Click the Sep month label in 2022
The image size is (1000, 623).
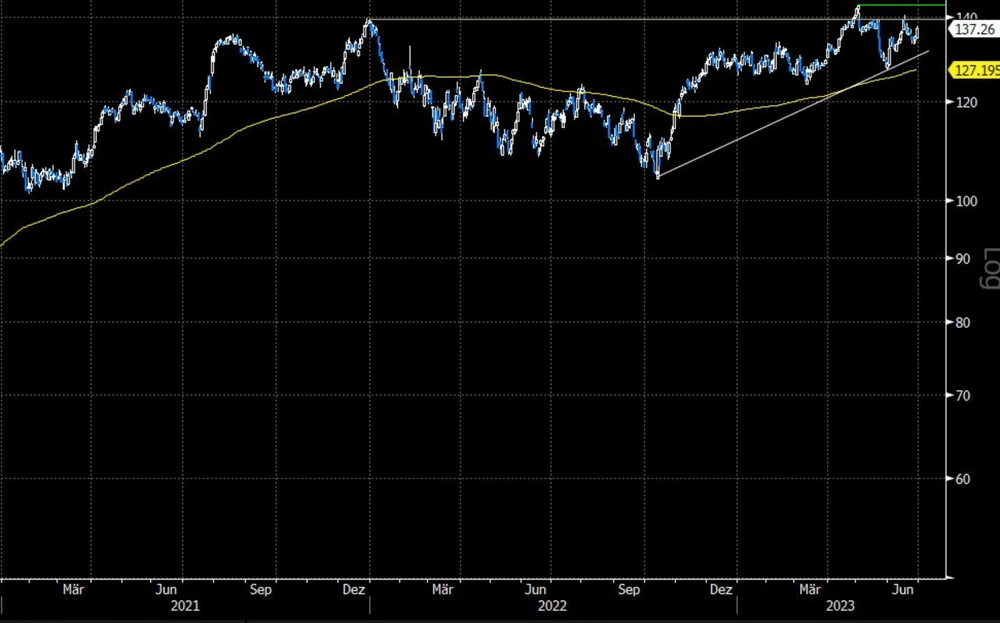click(628, 588)
